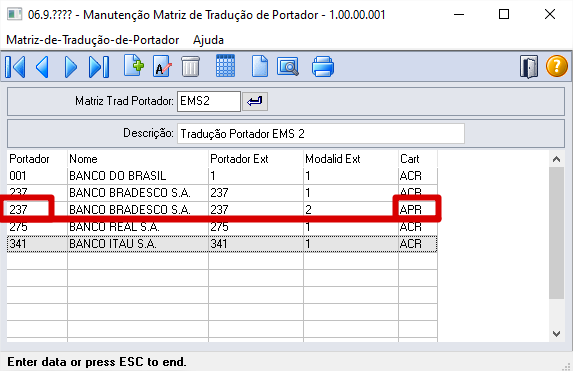The image size is (573, 371).
Task: Click the edit record icon
Action: [x=162, y=67]
